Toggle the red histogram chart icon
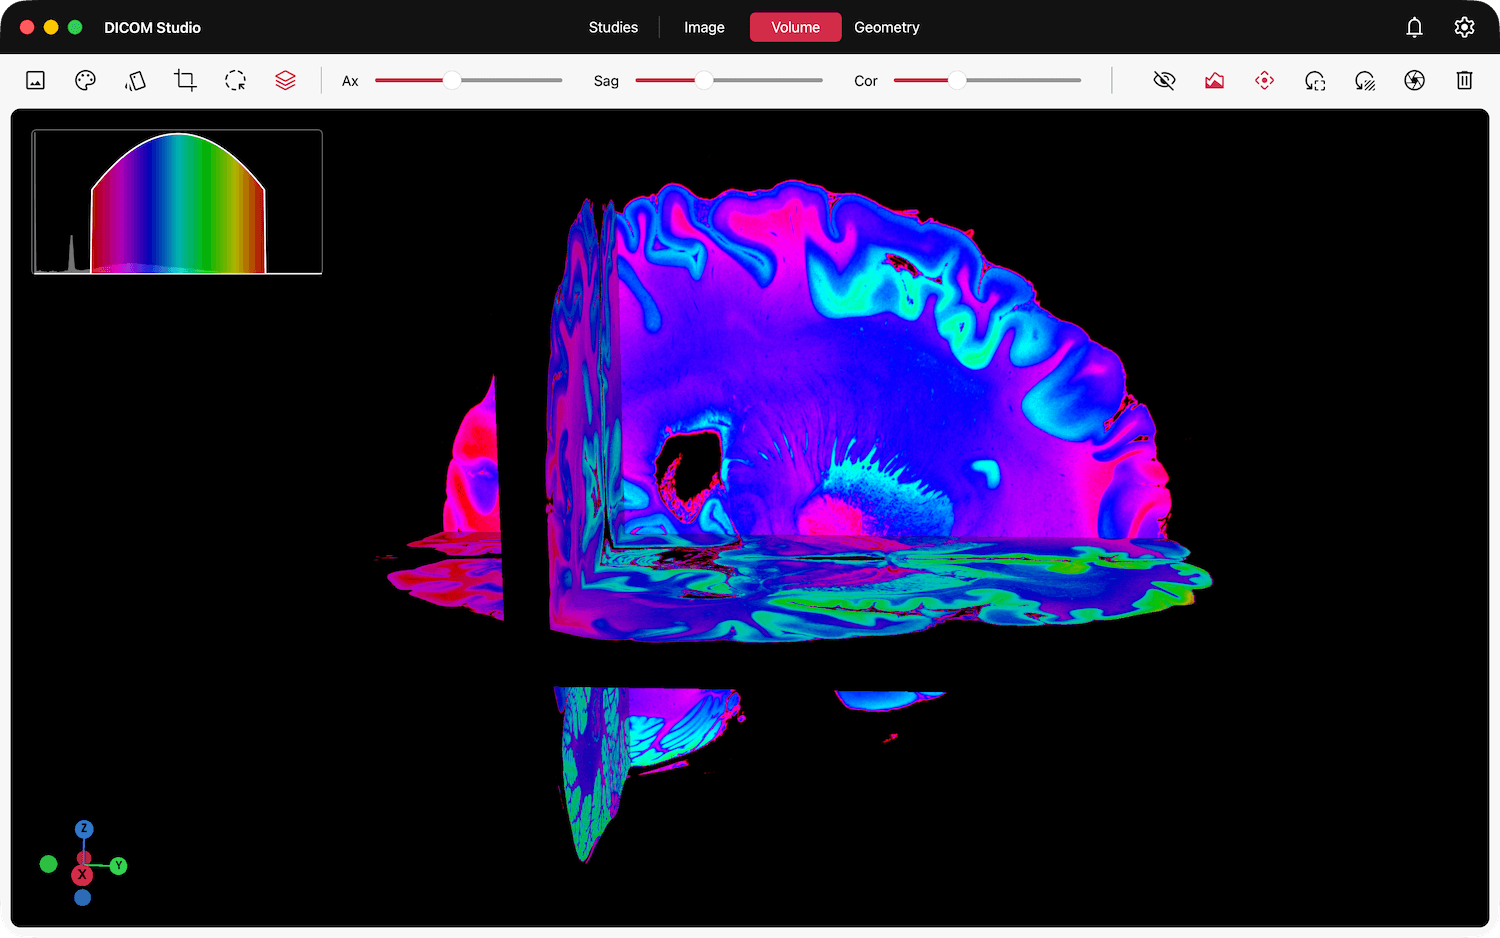This screenshot has width=1500, height=938. 1214,81
